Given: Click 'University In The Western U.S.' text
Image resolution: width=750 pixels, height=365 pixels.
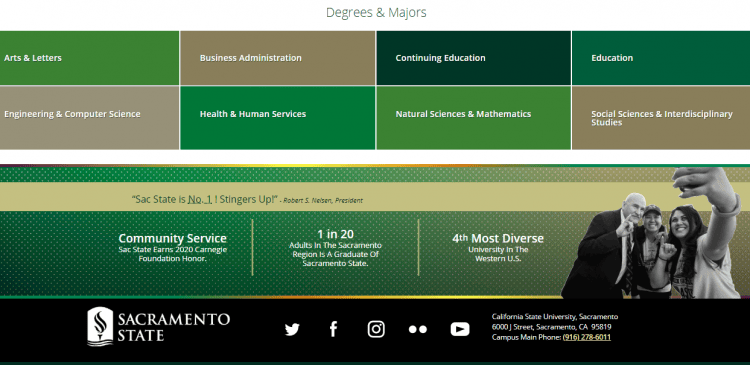Looking at the screenshot, I should pos(498,254).
